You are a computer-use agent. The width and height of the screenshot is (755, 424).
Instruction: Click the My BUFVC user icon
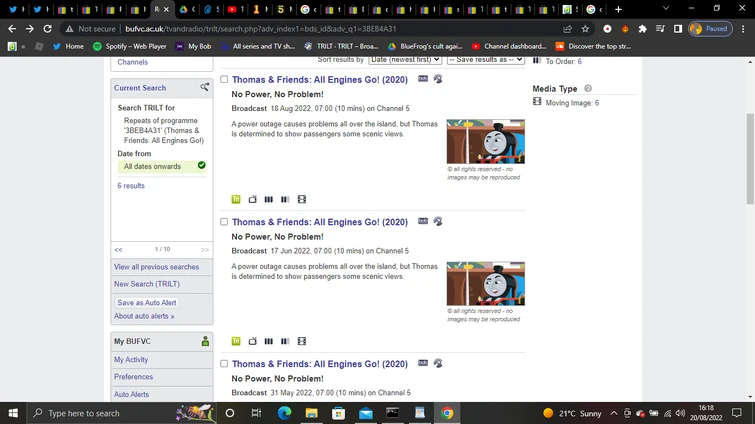[205, 341]
